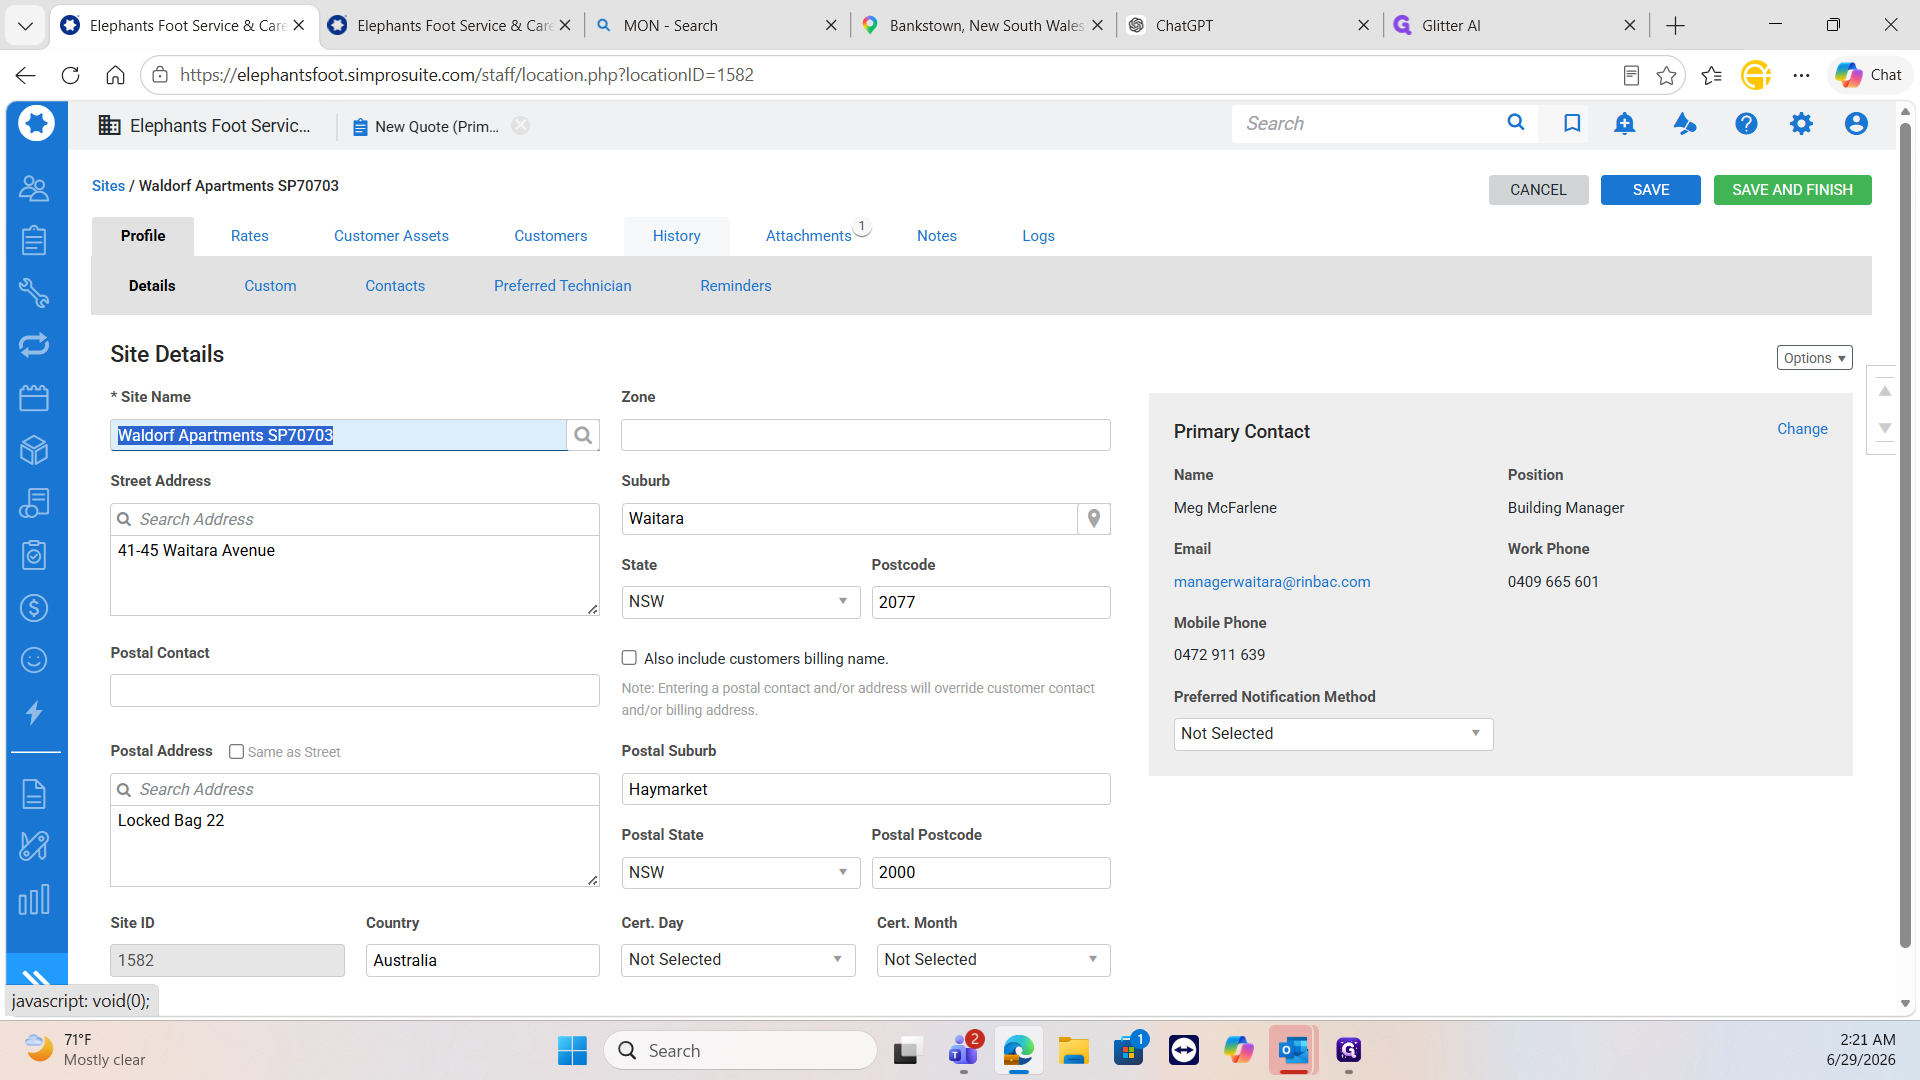Click the Postal Suburb Haymarket field
Screen dimensions: 1920x1080
[x=866, y=789]
